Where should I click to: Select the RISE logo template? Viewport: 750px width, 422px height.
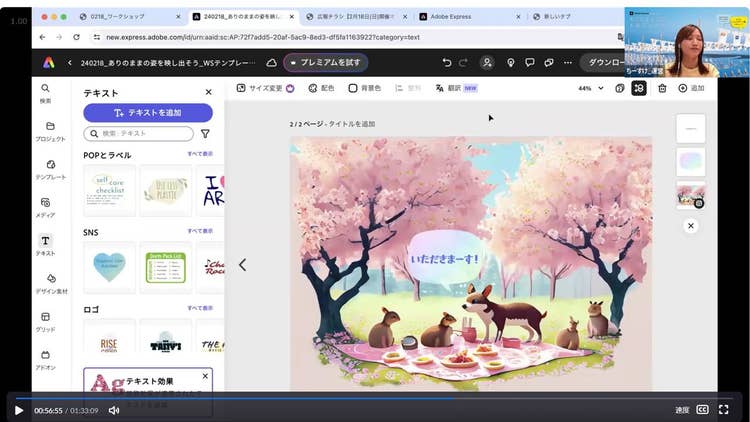pos(110,336)
